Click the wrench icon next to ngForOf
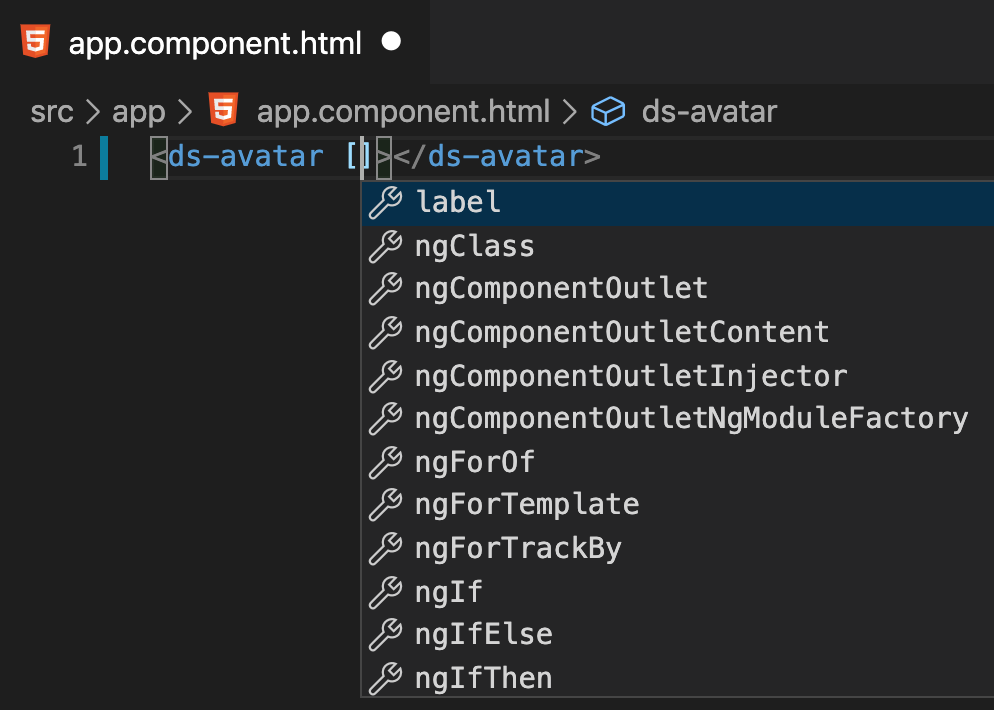 (x=386, y=462)
